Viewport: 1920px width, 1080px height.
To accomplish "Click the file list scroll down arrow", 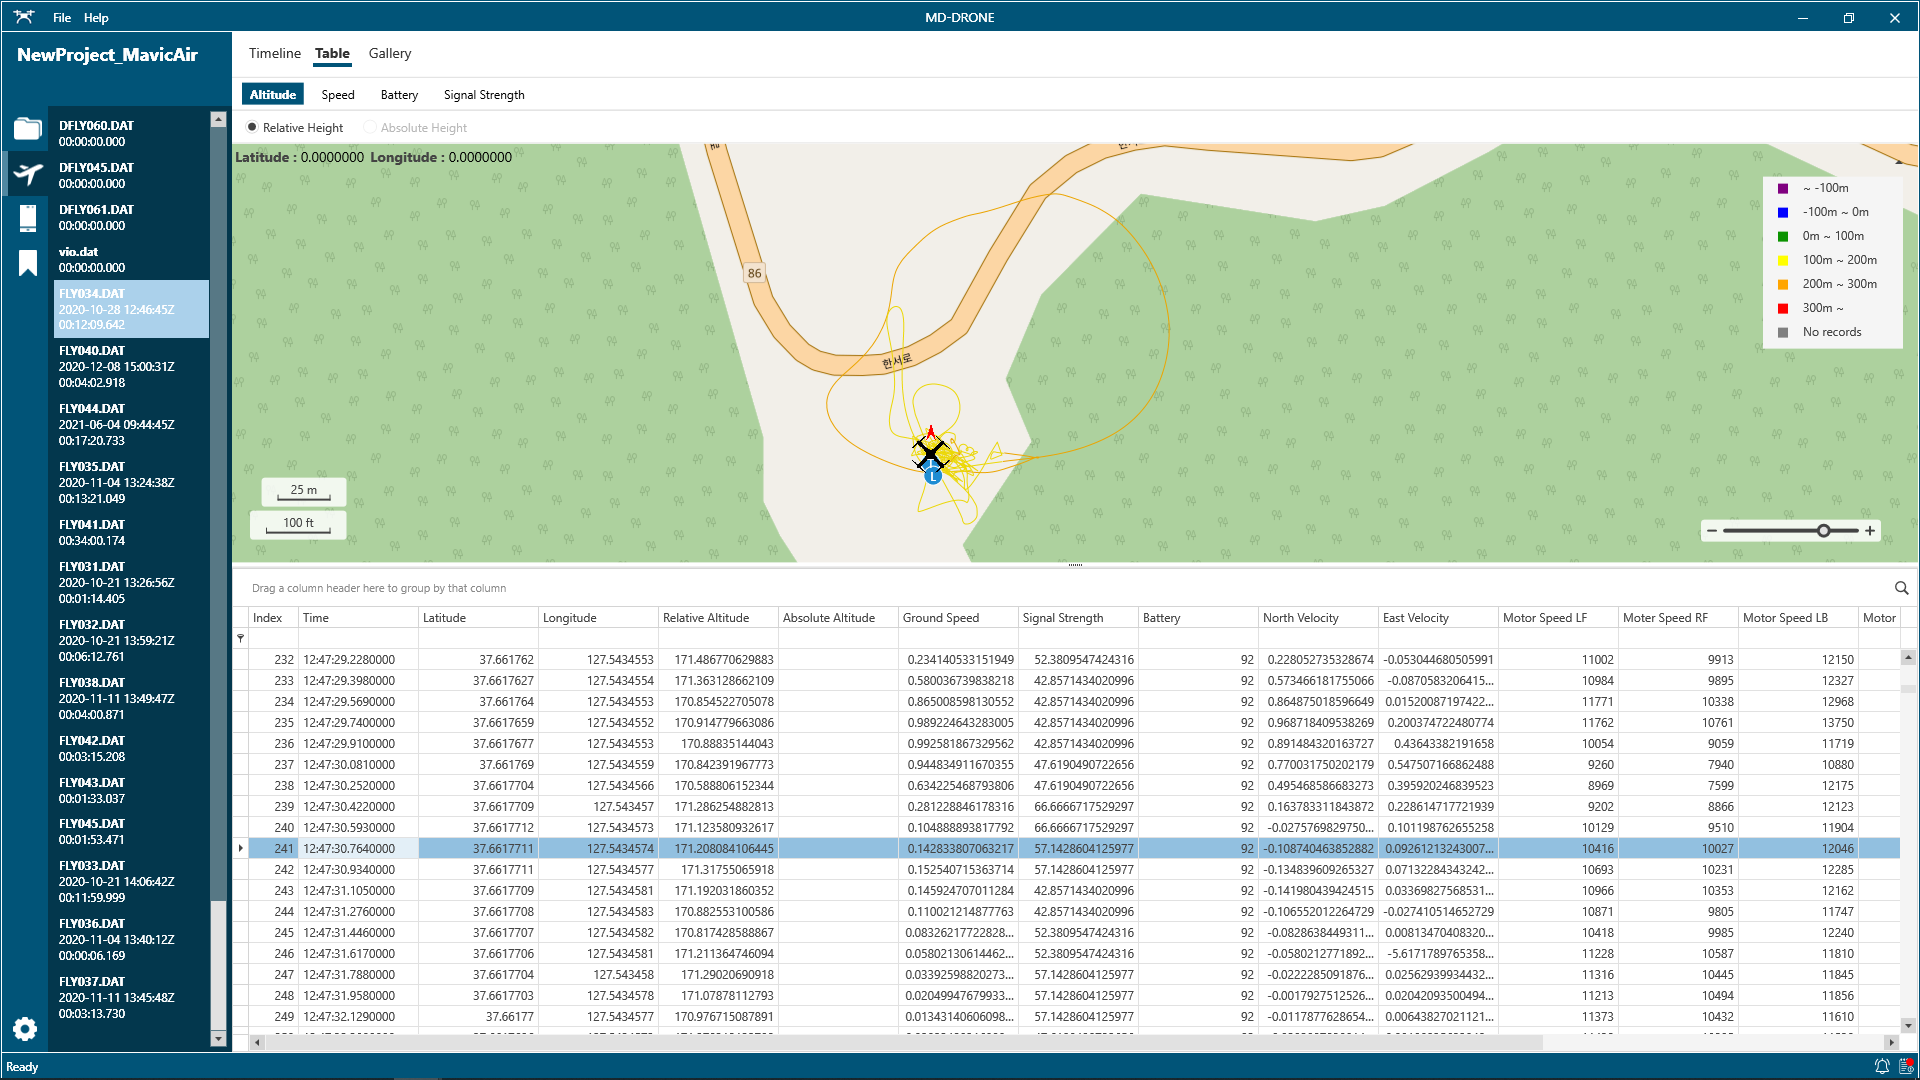I will (x=218, y=1040).
